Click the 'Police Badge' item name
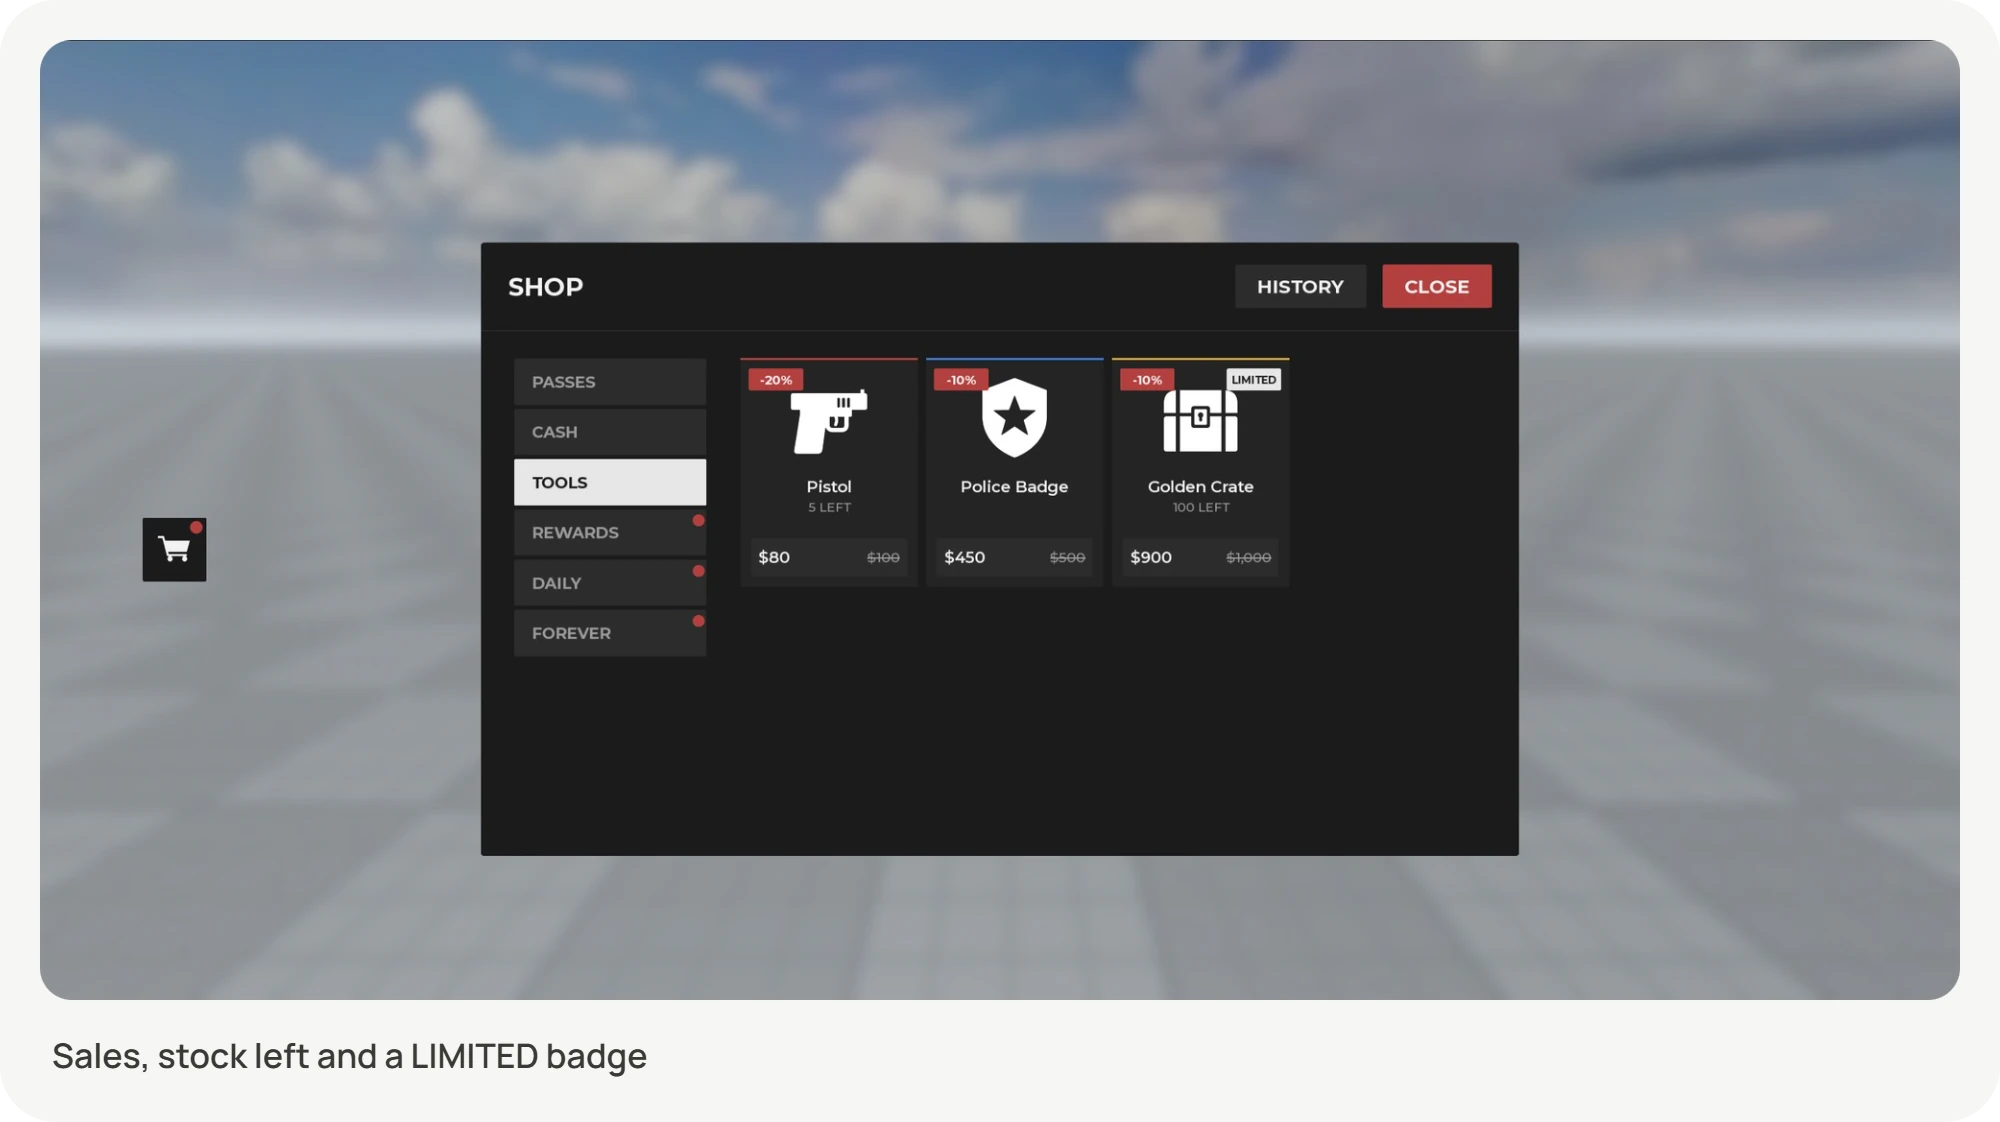The width and height of the screenshot is (2000, 1122). [1014, 487]
